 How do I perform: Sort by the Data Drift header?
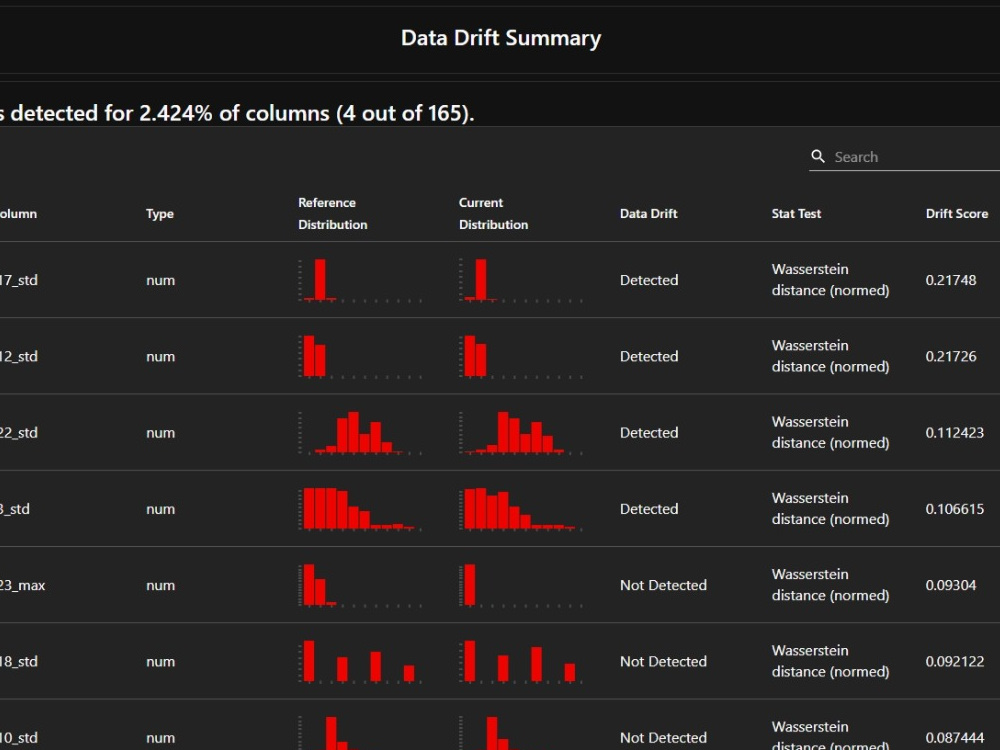pos(648,214)
